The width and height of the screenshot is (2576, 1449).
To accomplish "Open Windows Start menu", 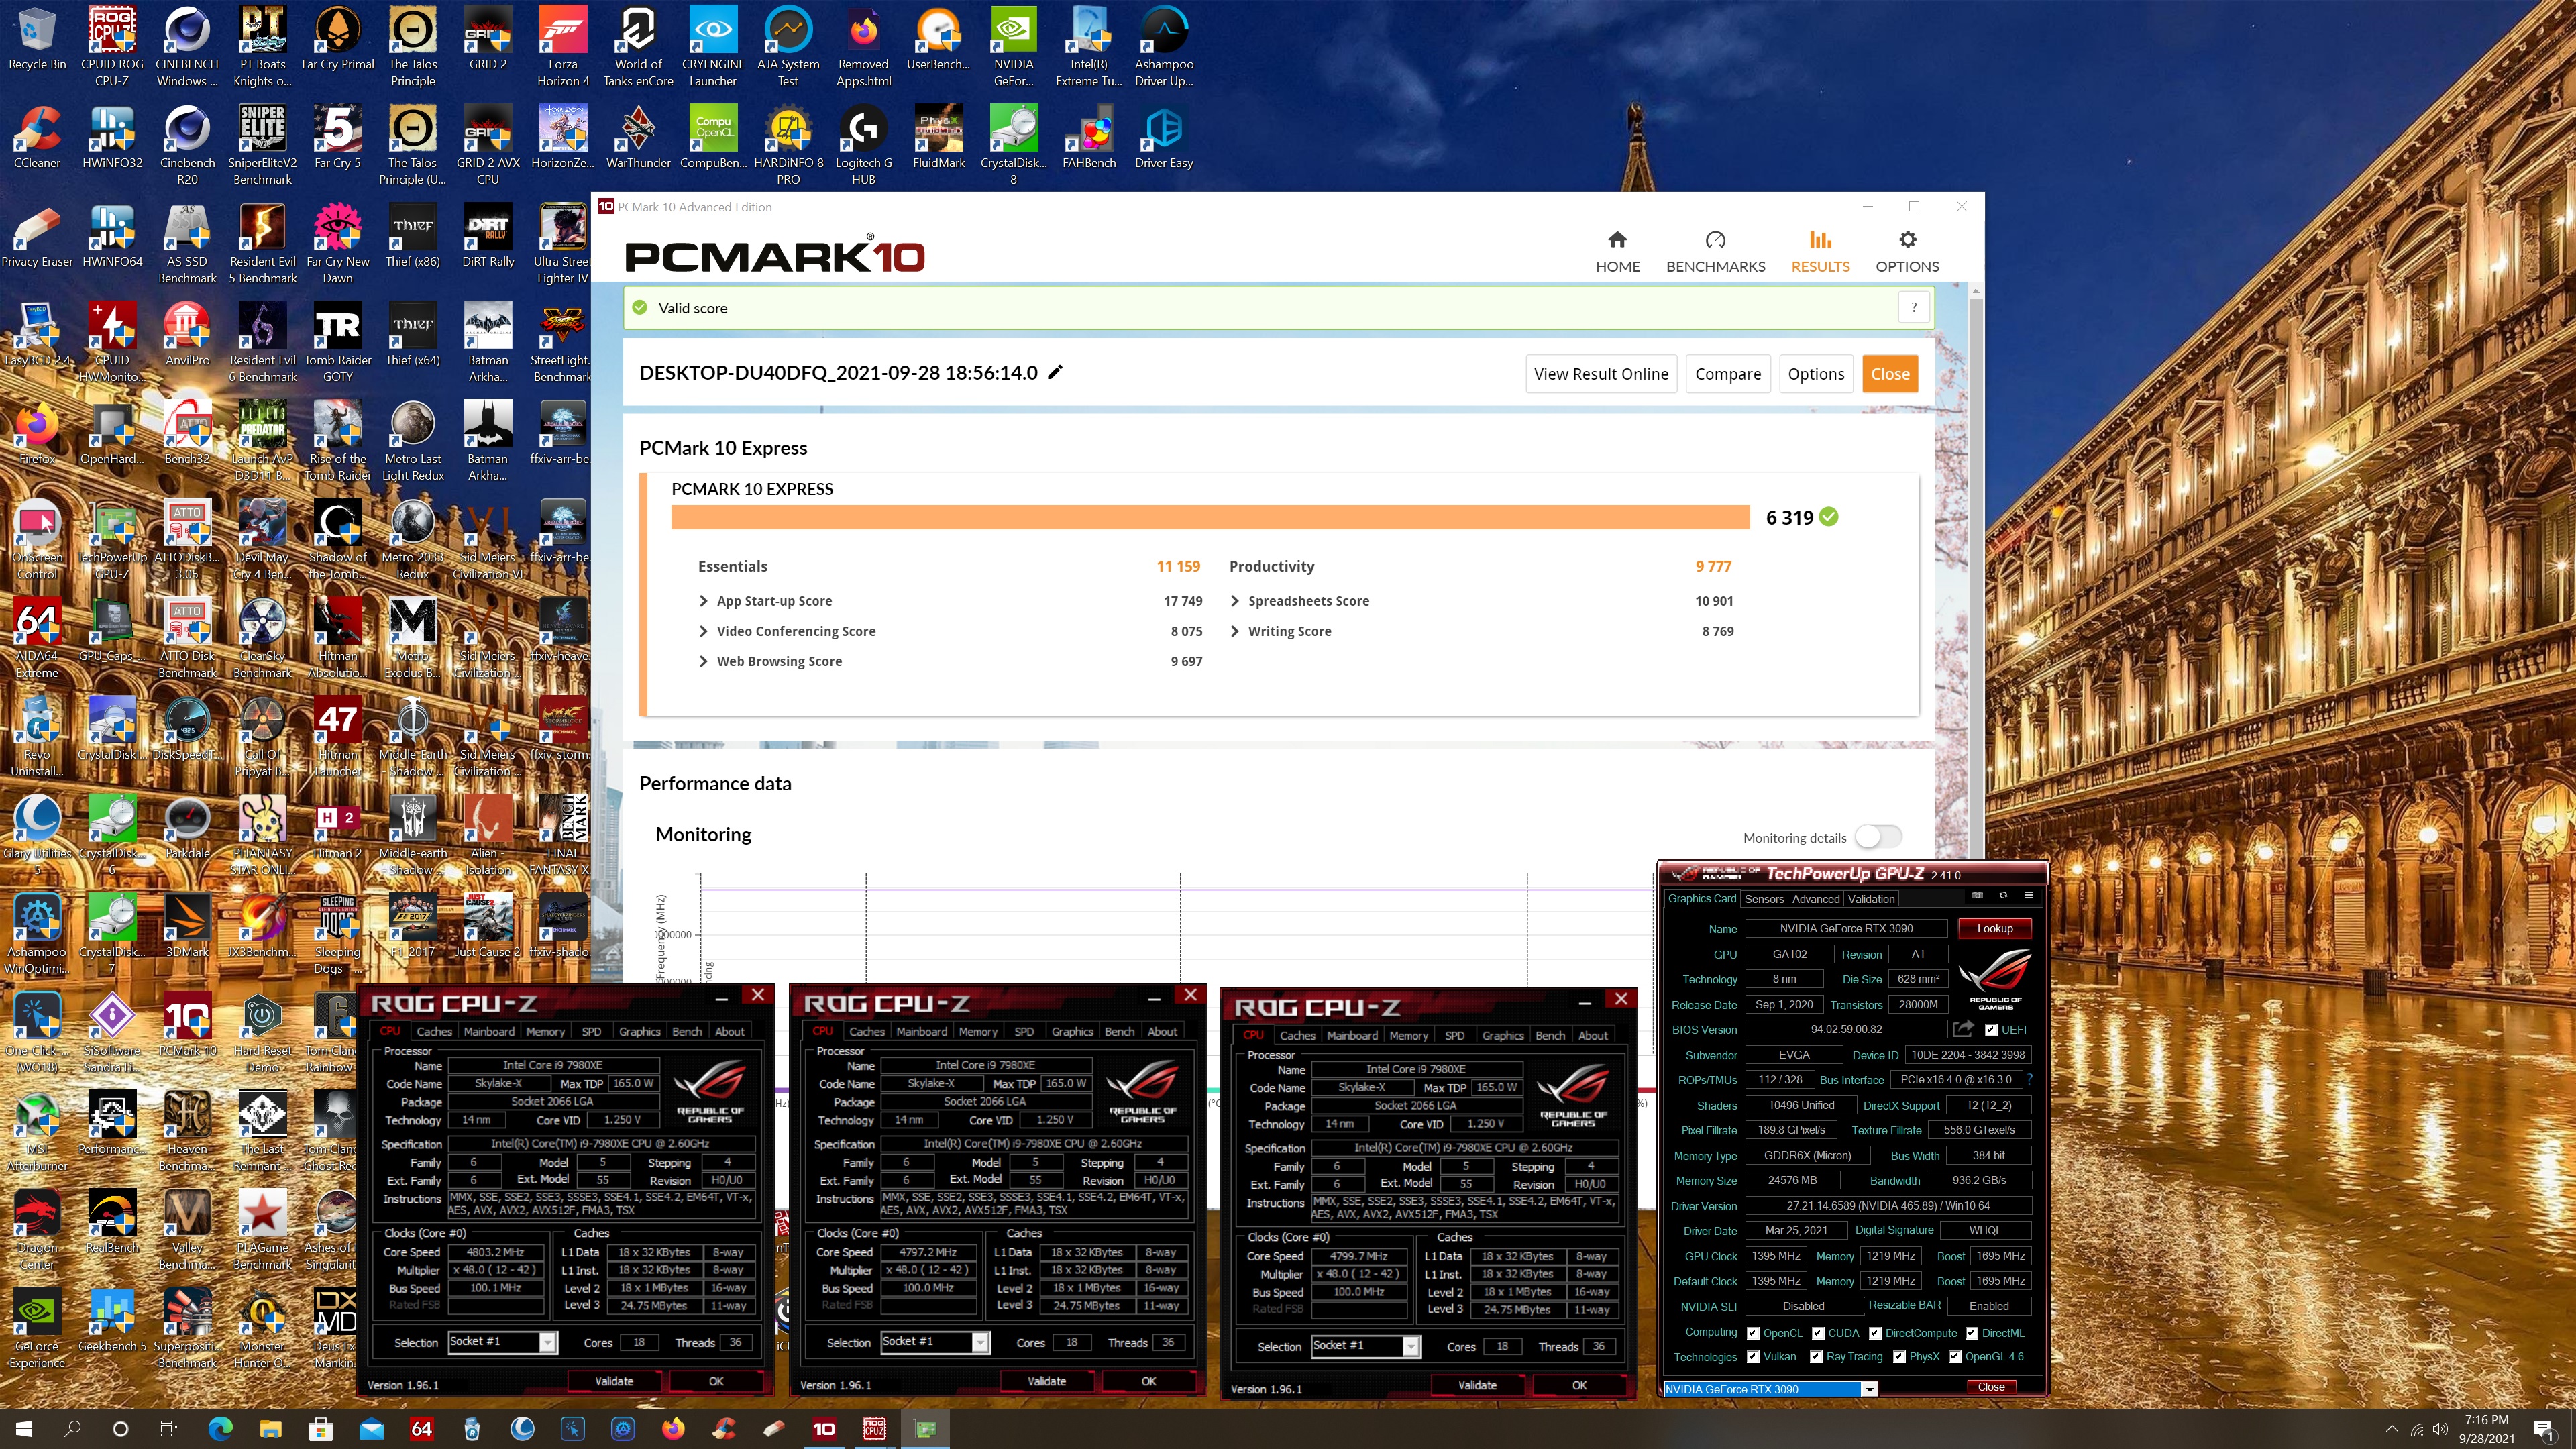I will (x=24, y=1428).
